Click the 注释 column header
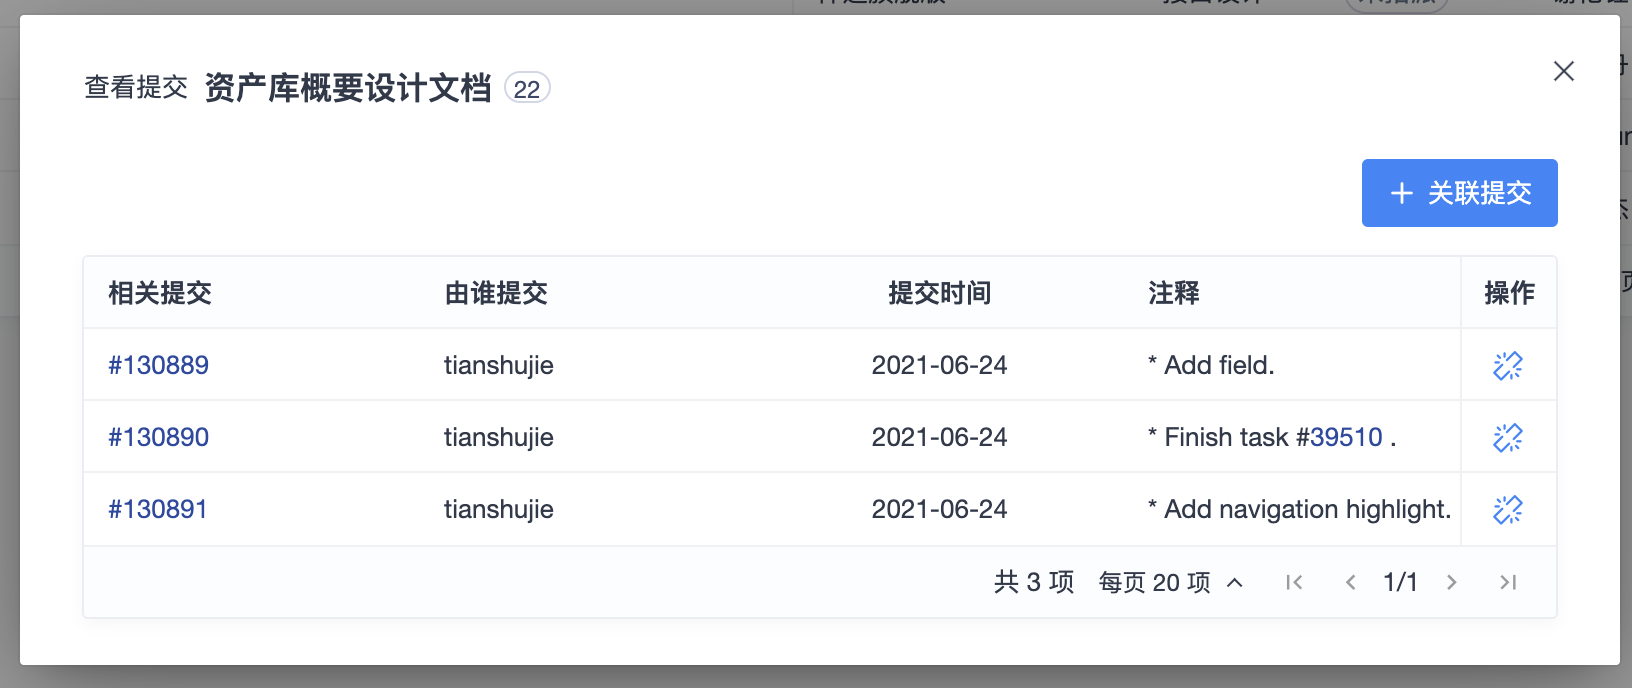 pyautogui.click(x=1174, y=293)
